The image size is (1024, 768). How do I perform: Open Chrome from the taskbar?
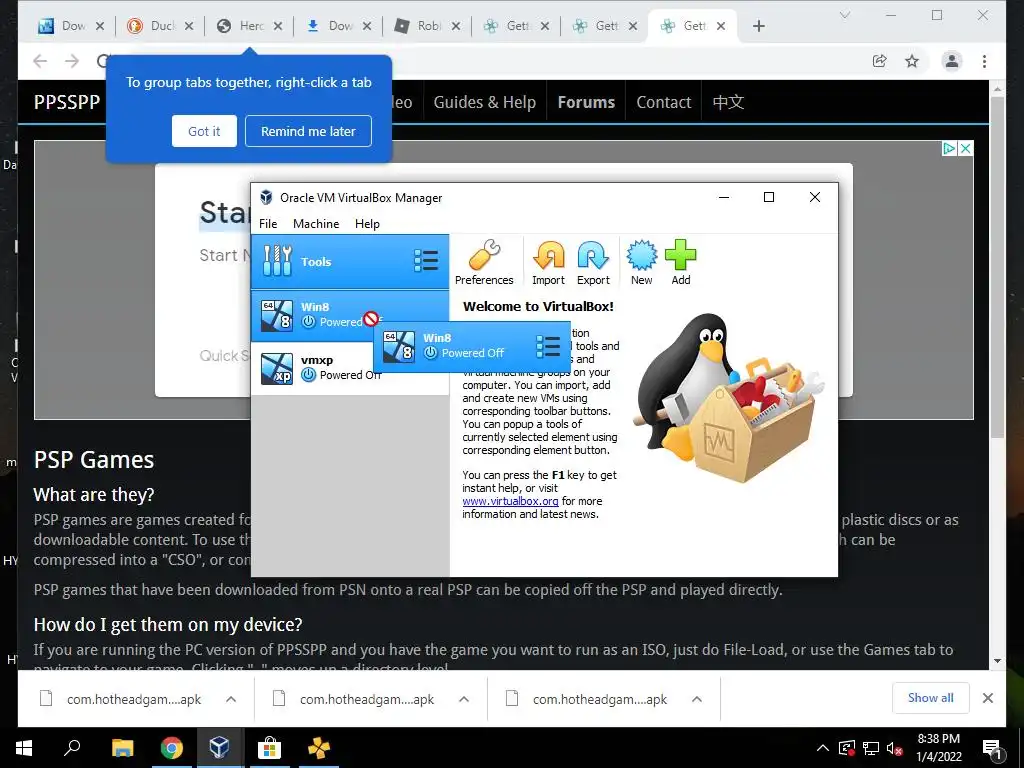(171, 748)
